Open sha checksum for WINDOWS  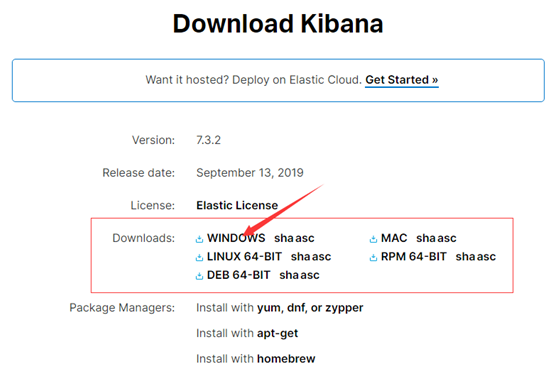click(284, 238)
